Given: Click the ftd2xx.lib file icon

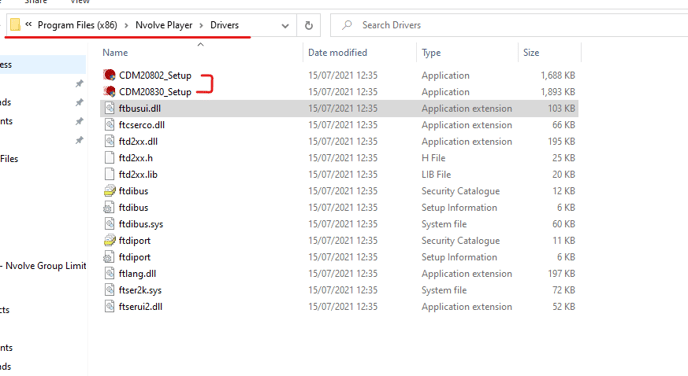Looking at the screenshot, I should (109, 174).
